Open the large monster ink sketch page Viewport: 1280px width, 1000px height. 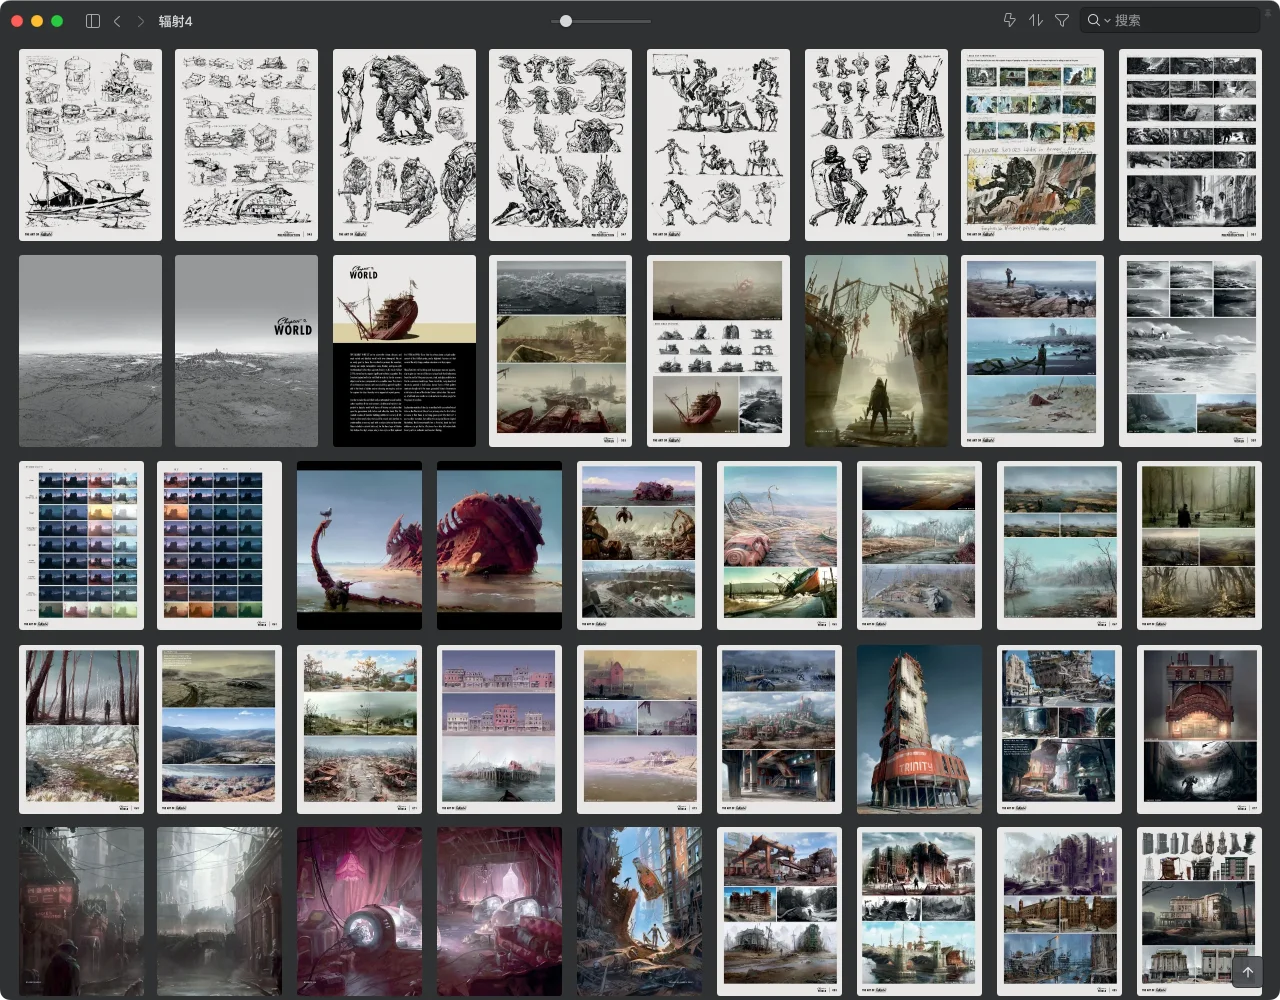tap(404, 145)
